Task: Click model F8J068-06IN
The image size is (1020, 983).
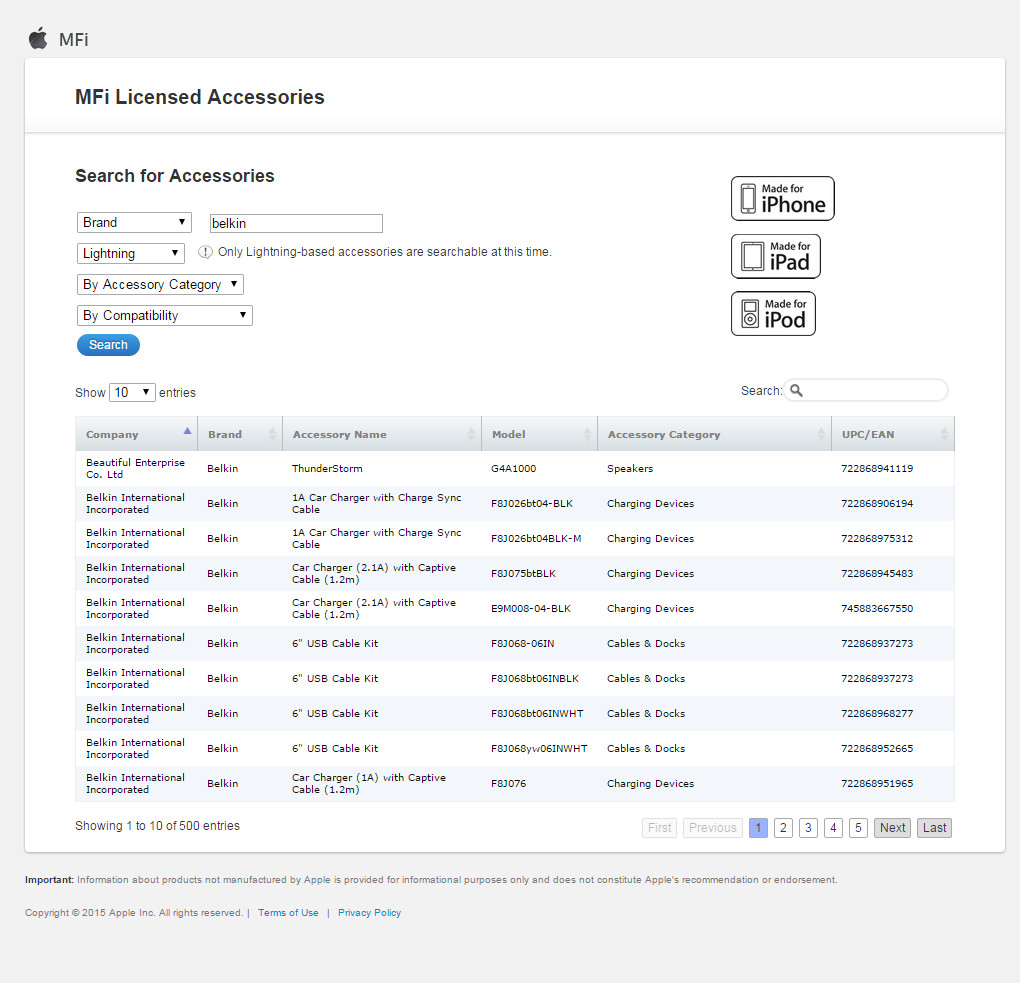Action: [522, 643]
